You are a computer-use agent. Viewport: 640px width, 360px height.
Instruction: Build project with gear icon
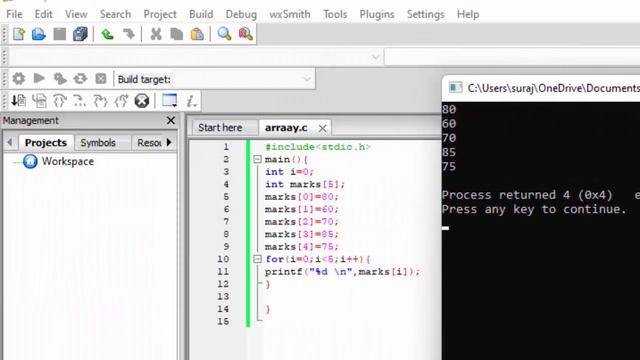click(18, 78)
